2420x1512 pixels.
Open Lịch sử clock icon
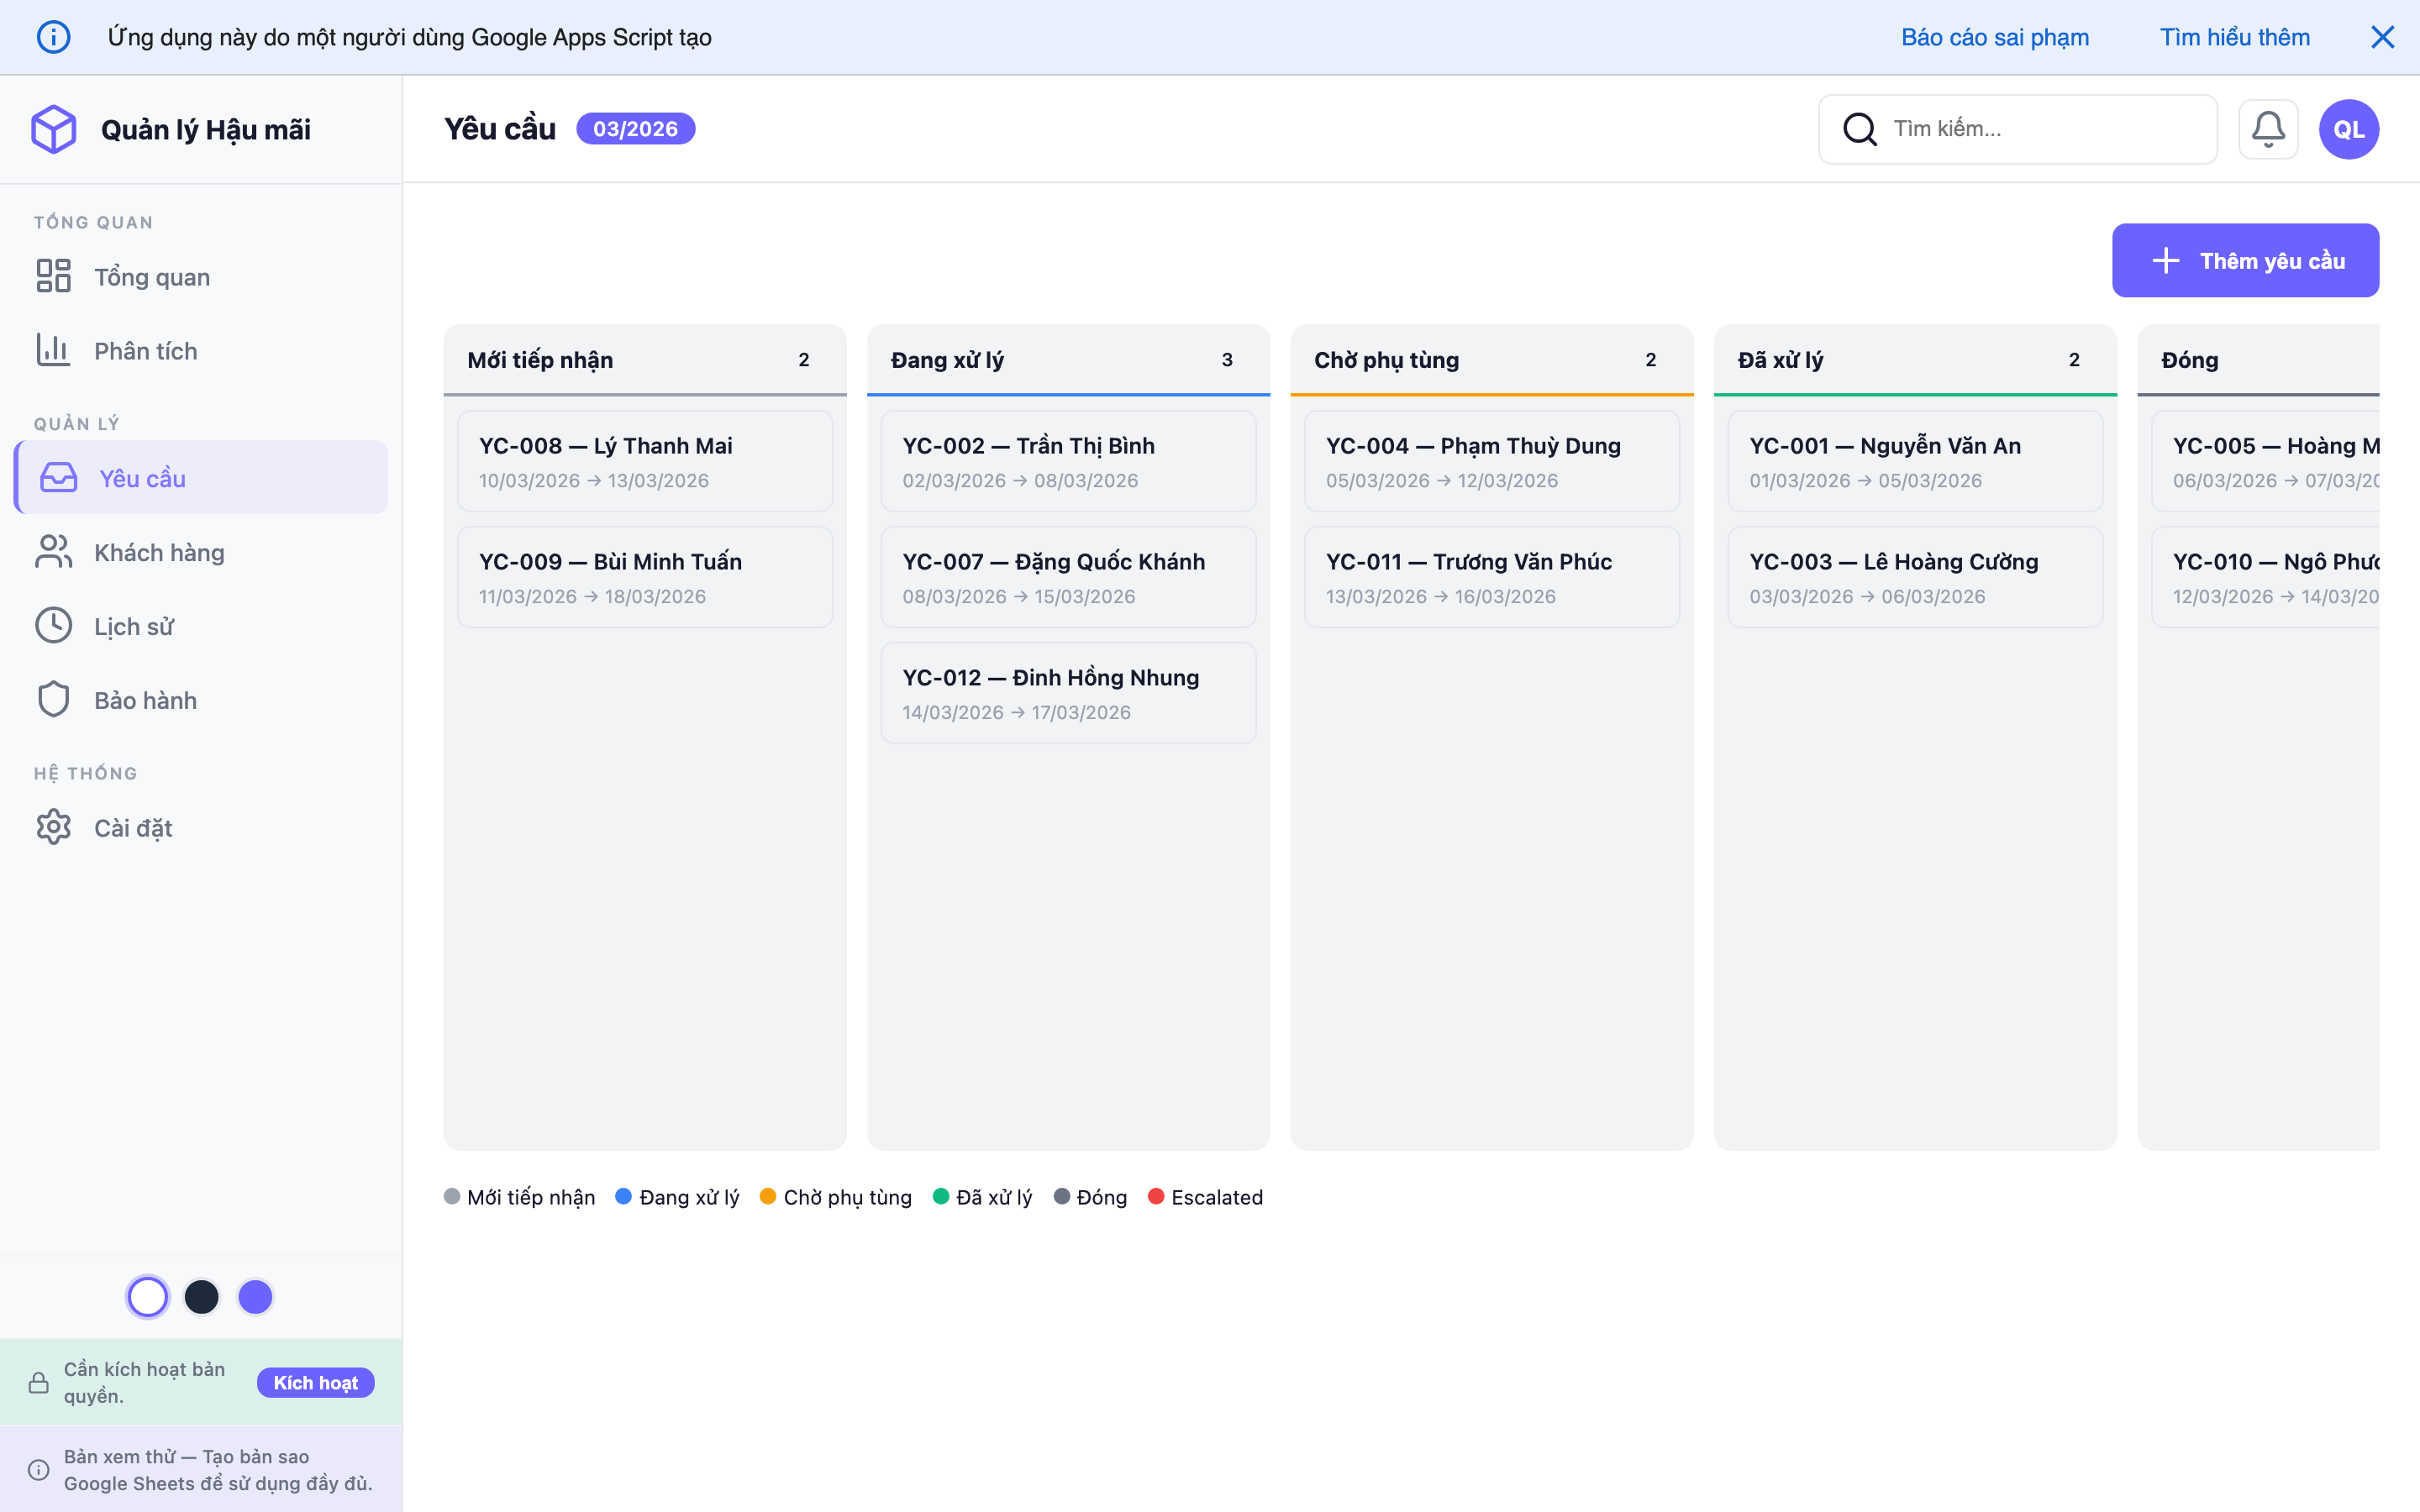point(53,626)
